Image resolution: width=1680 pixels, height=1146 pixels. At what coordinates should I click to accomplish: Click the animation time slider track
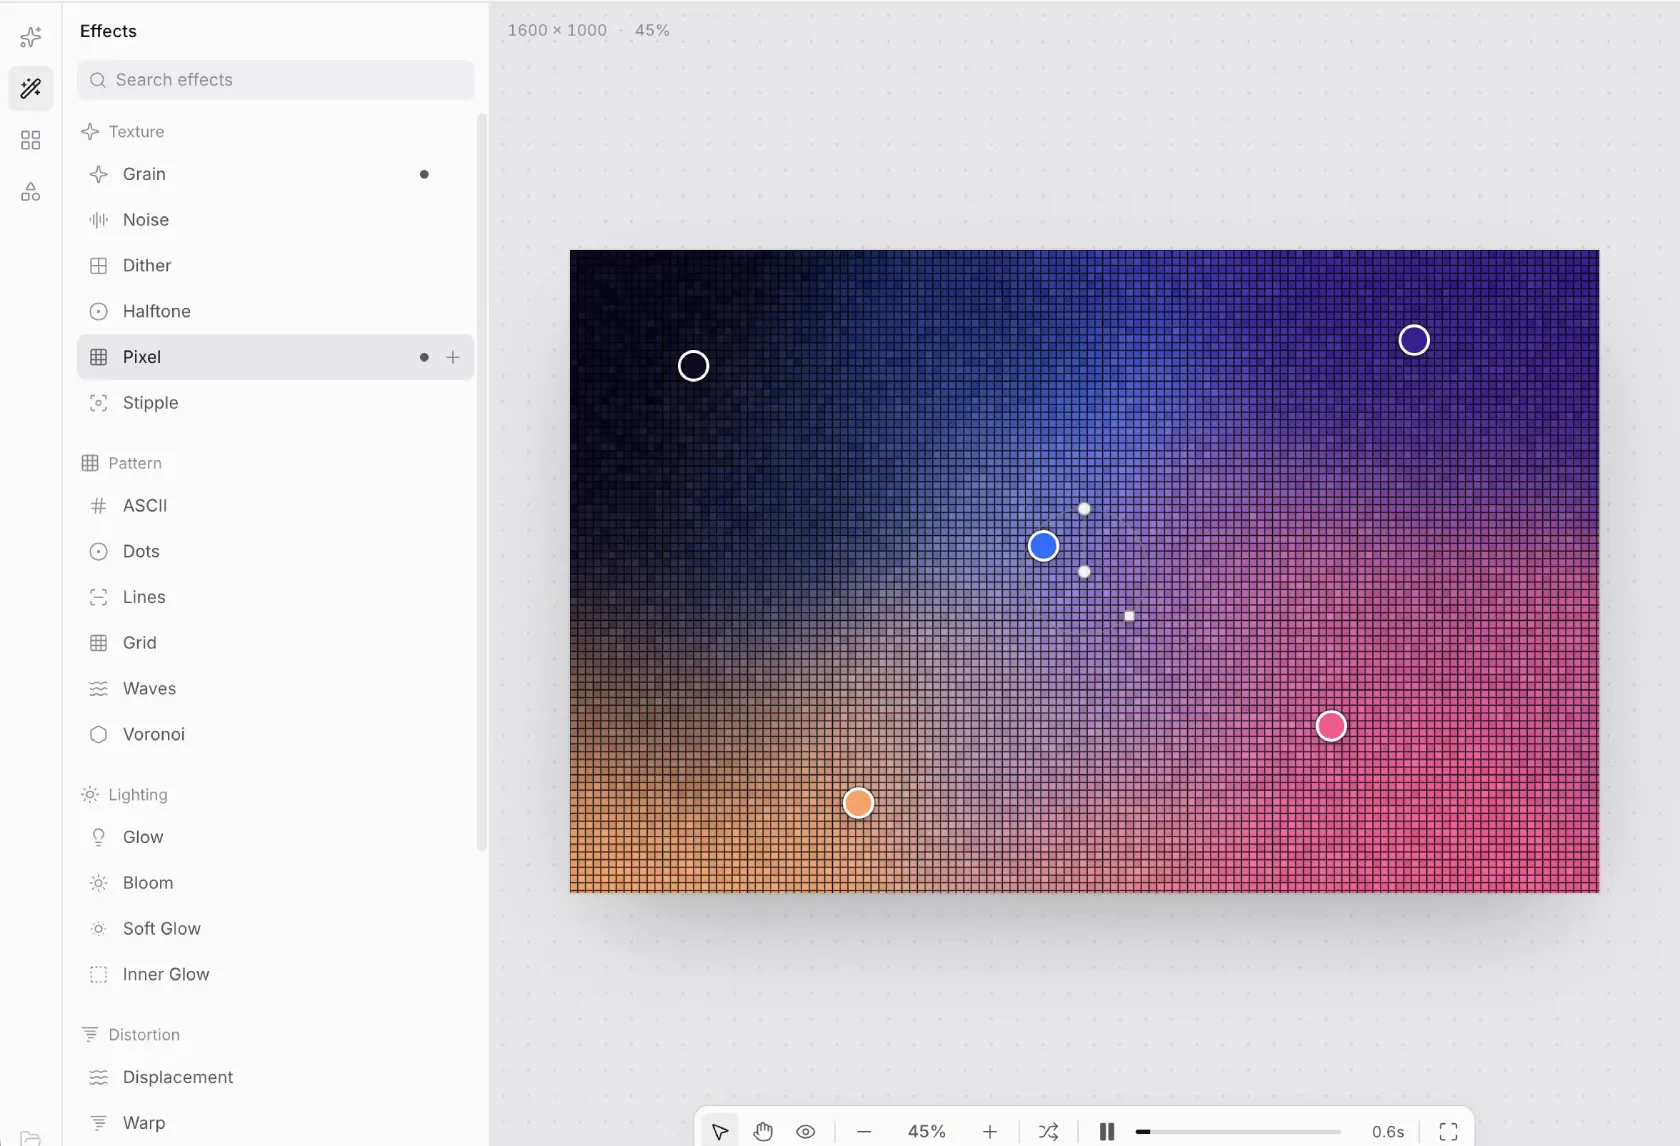(x=1238, y=1132)
